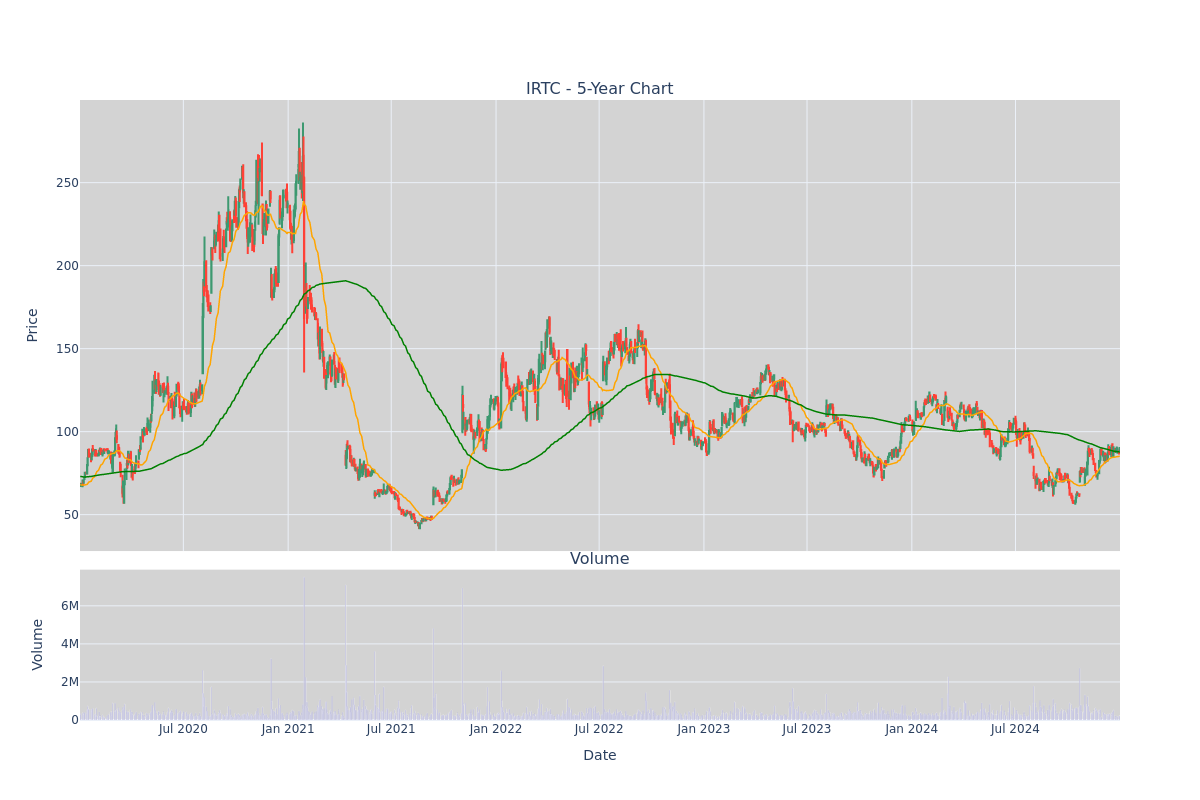Click the 50 price tick label
Image resolution: width=1200 pixels, height=800 pixels.
click(x=71, y=515)
